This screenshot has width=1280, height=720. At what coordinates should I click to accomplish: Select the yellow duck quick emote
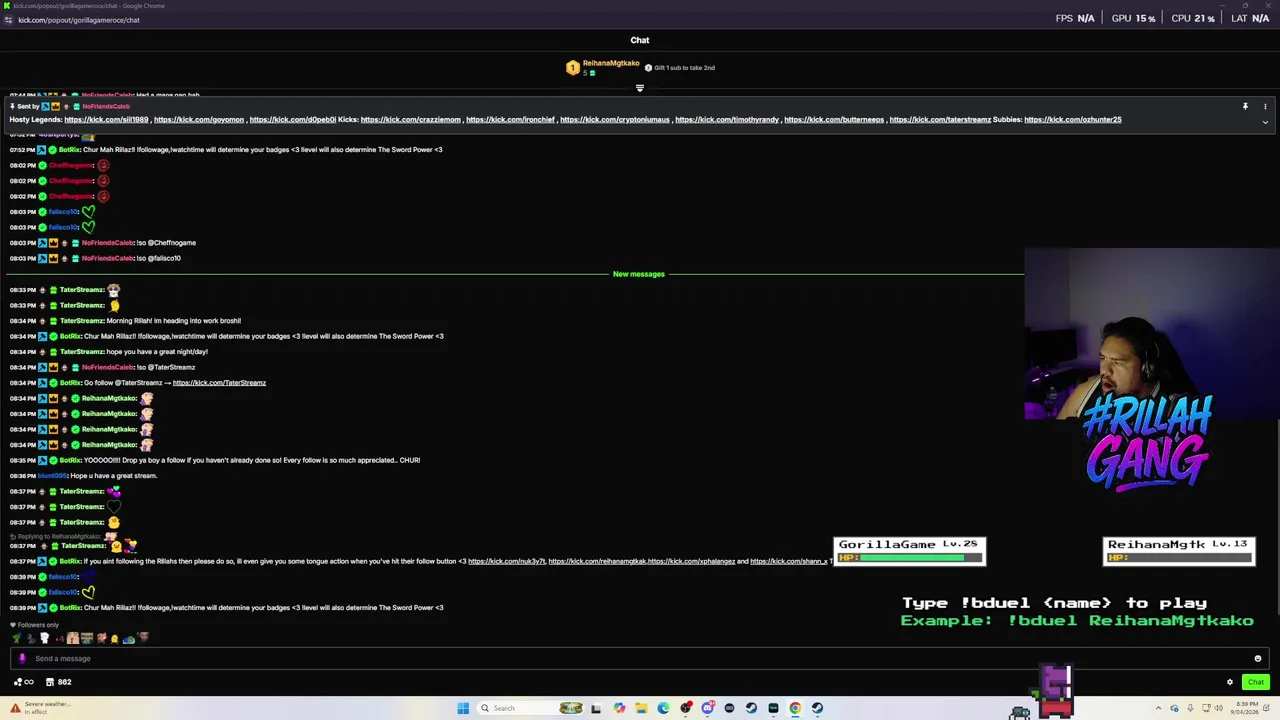coord(114,638)
